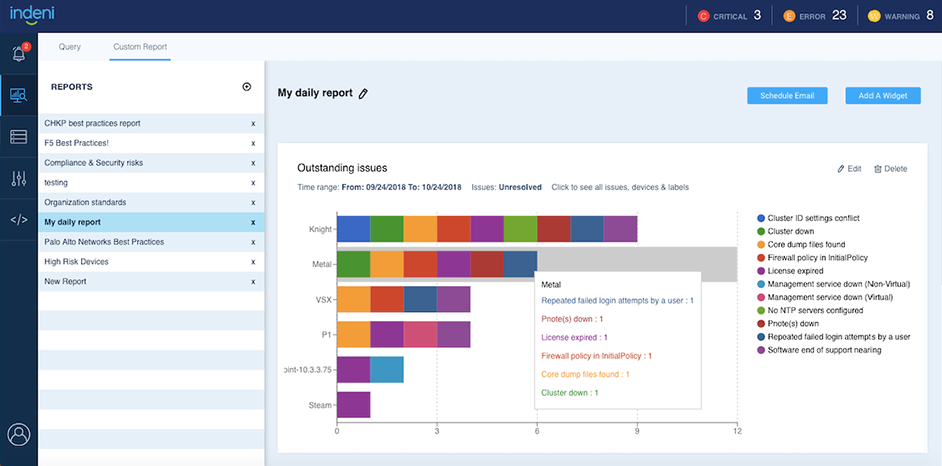Viewport: 942px width, 466px height.
Task: Open the CHKP best practices report
Action: coord(92,123)
